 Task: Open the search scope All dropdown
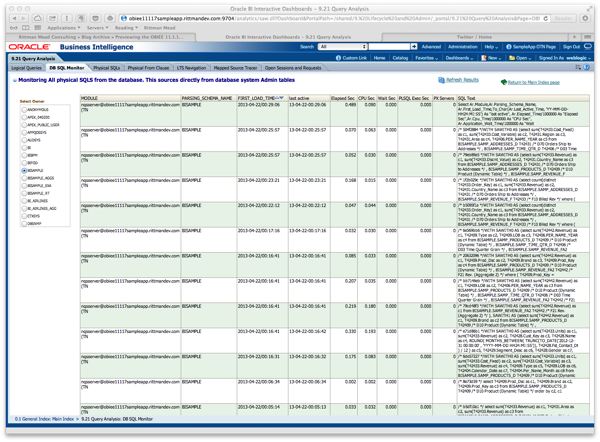coord(342,47)
